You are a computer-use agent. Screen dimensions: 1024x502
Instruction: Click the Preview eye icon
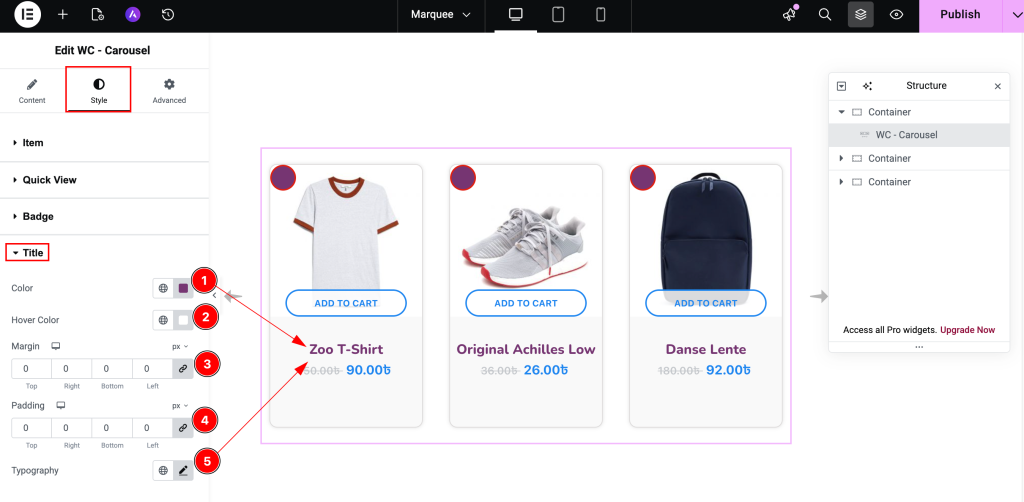click(896, 15)
